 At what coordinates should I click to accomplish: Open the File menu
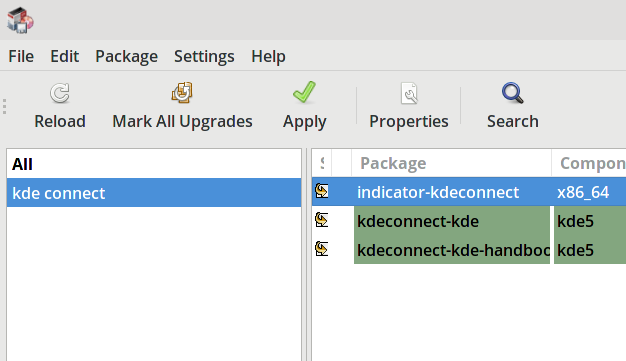pyautogui.click(x=21, y=56)
